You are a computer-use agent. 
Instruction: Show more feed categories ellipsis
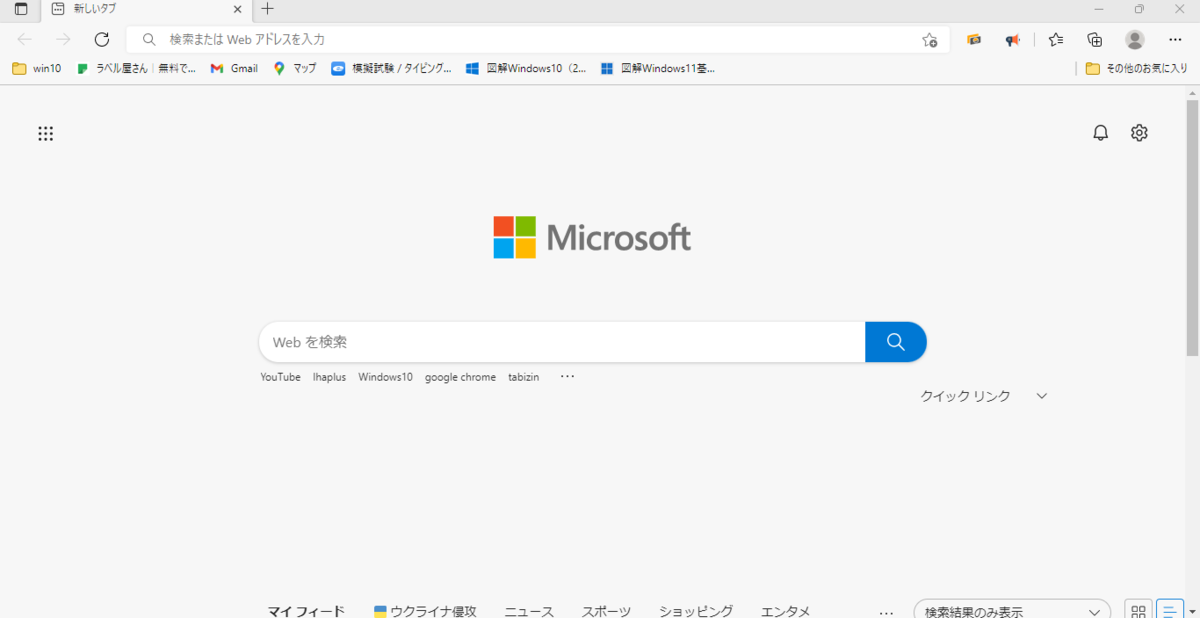click(x=886, y=611)
